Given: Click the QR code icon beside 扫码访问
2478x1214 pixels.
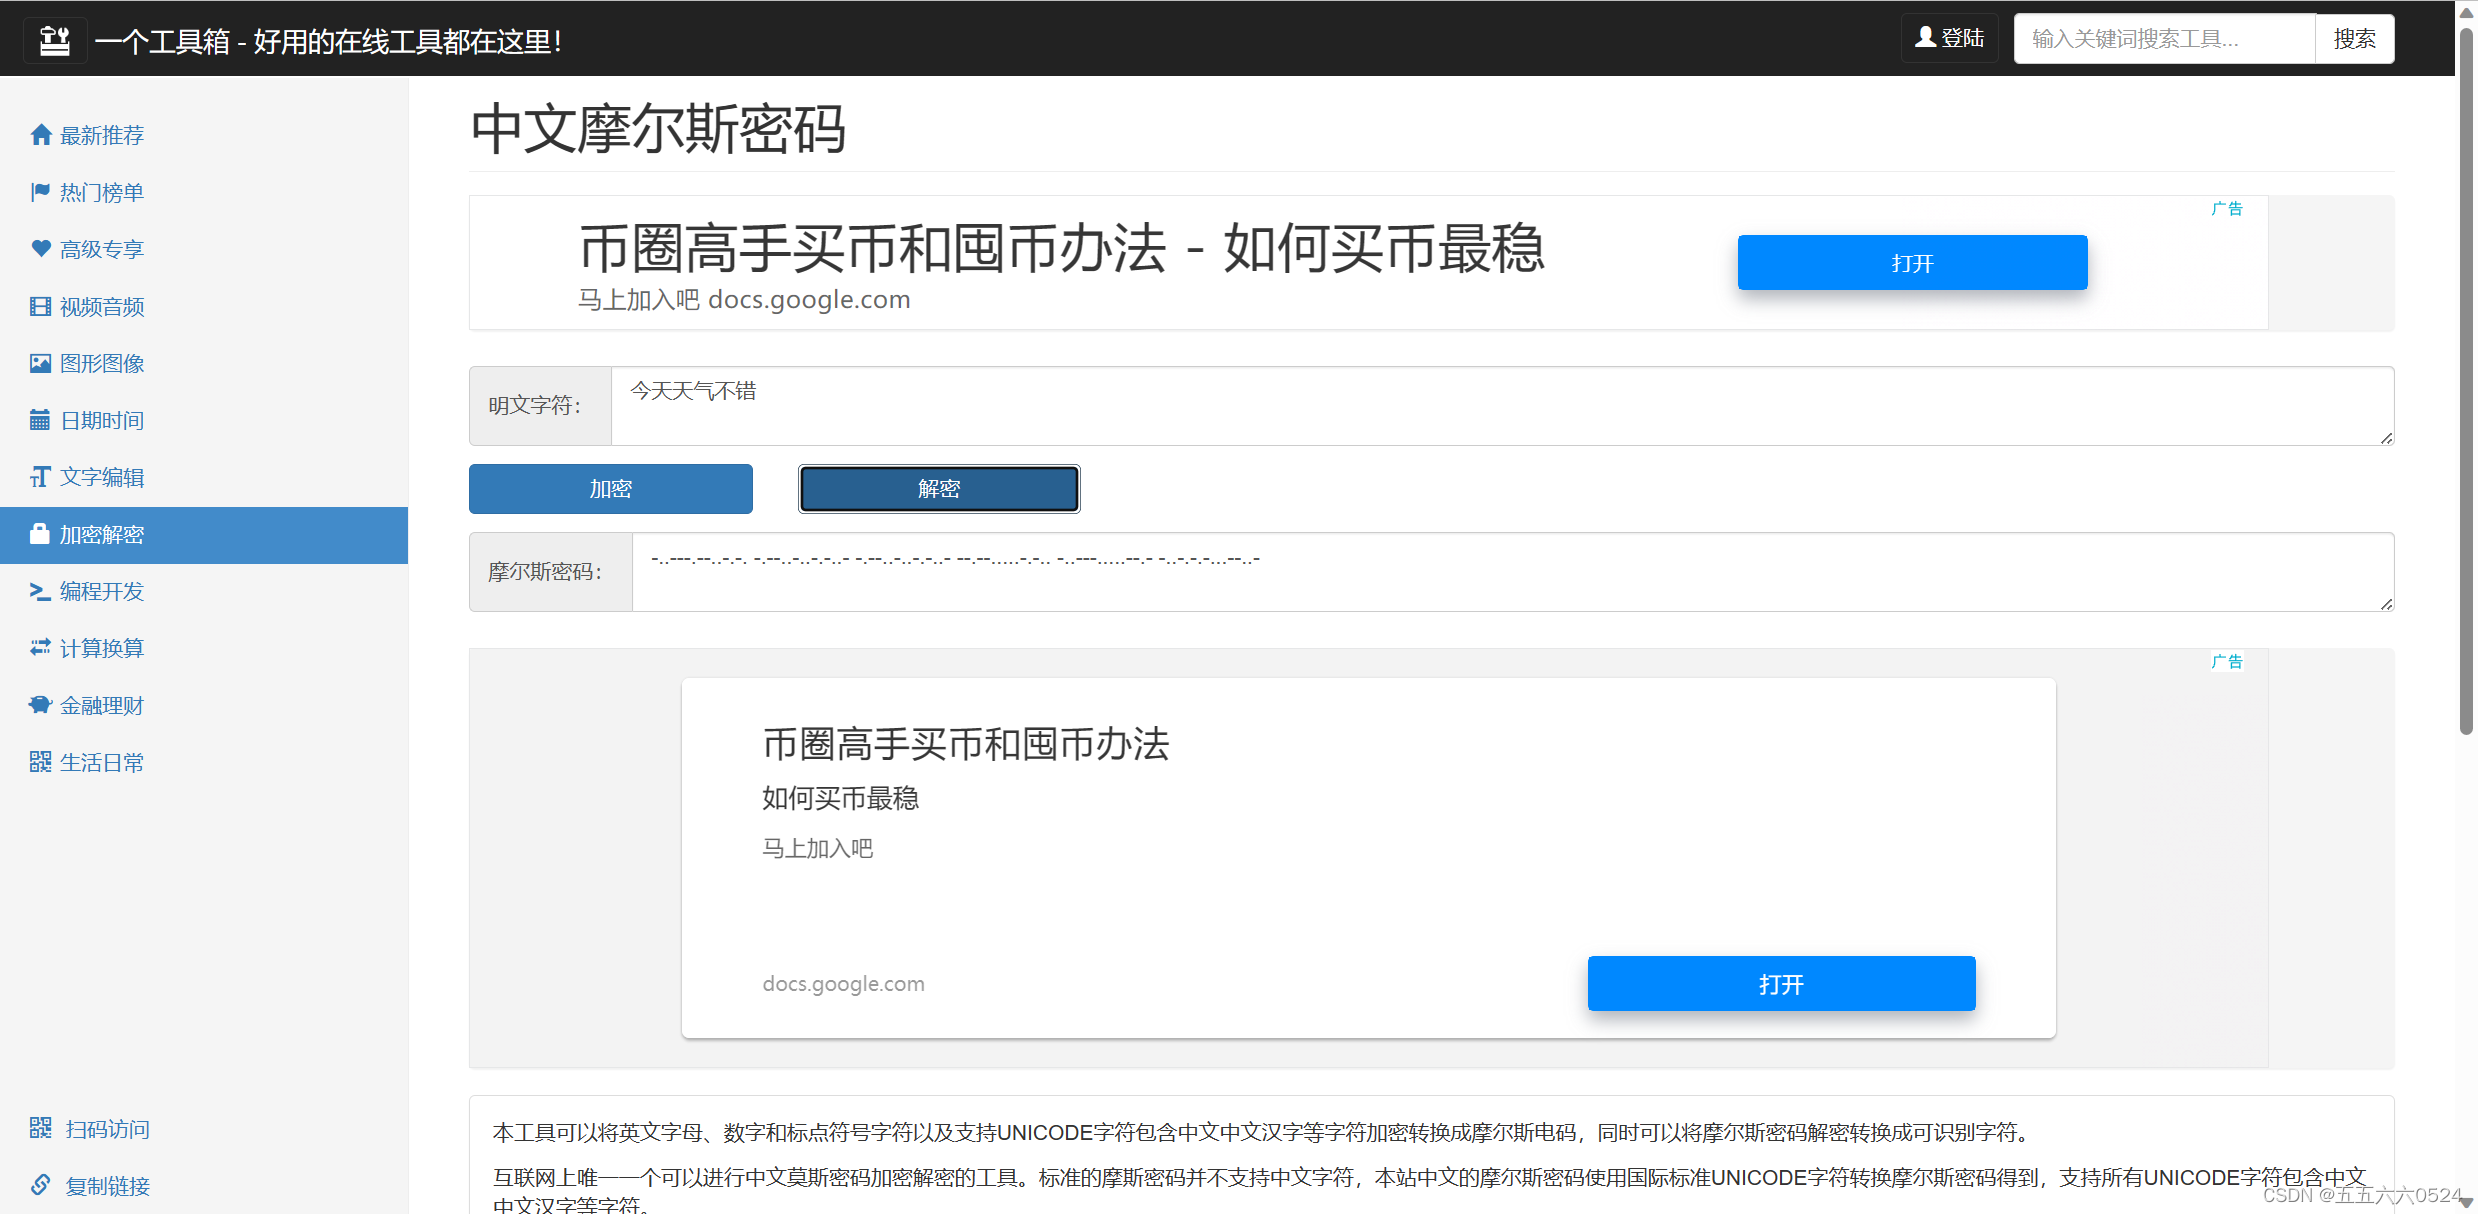Looking at the screenshot, I should pos(40,1128).
